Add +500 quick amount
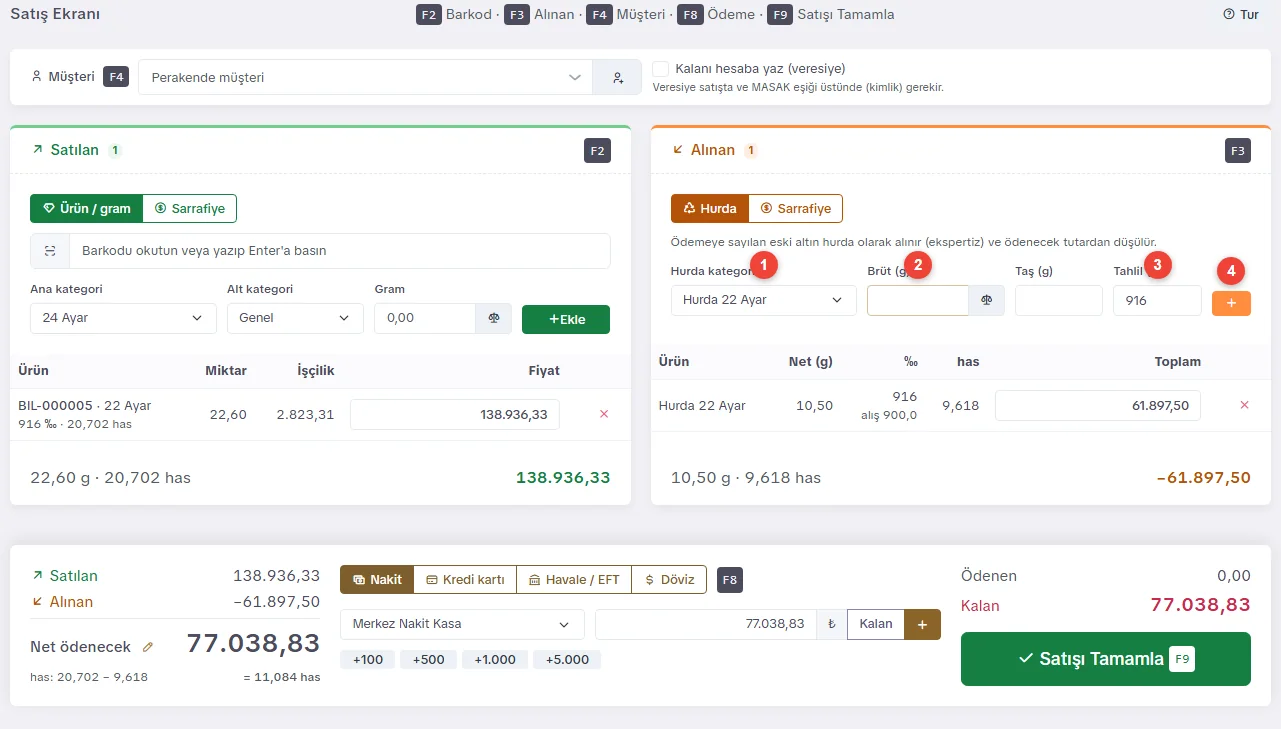The height and width of the screenshot is (729, 1281). (x=428, y=660)
